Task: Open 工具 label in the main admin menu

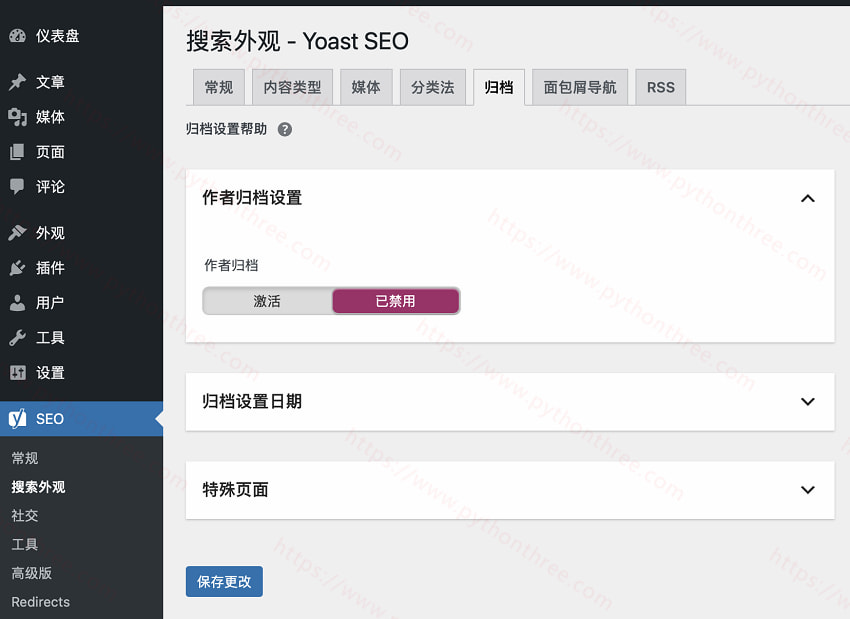Action: (50, 338)
